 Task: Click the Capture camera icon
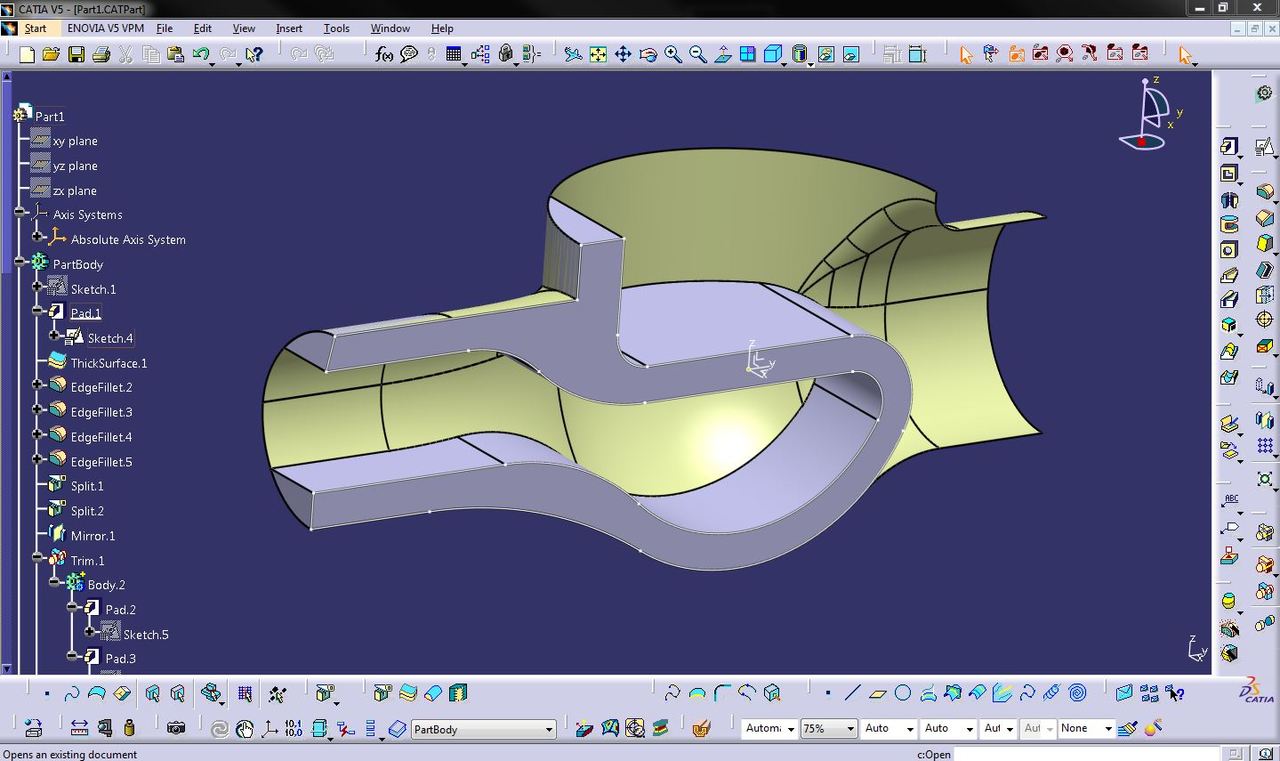pyautogui.click(x=176, y=729)
